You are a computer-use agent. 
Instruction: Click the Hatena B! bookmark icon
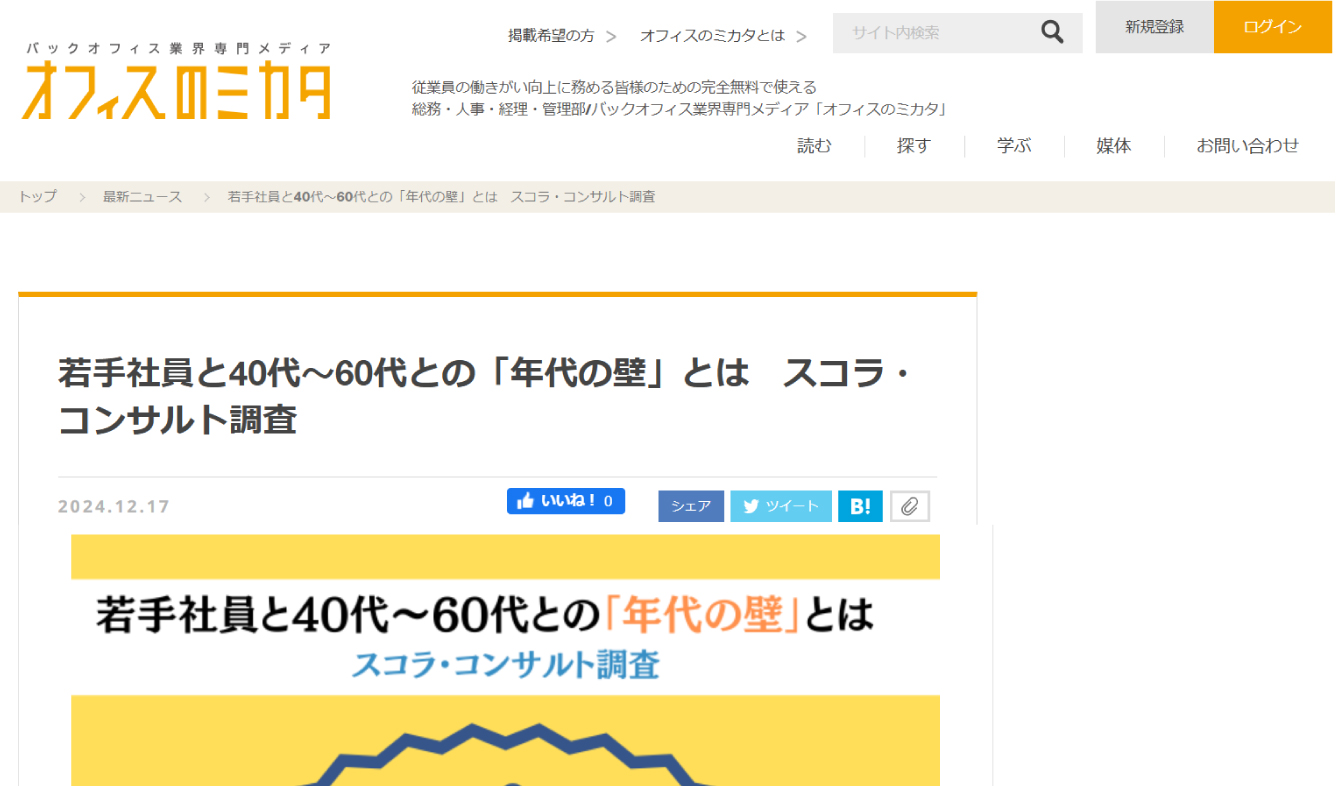pos(860,507)
